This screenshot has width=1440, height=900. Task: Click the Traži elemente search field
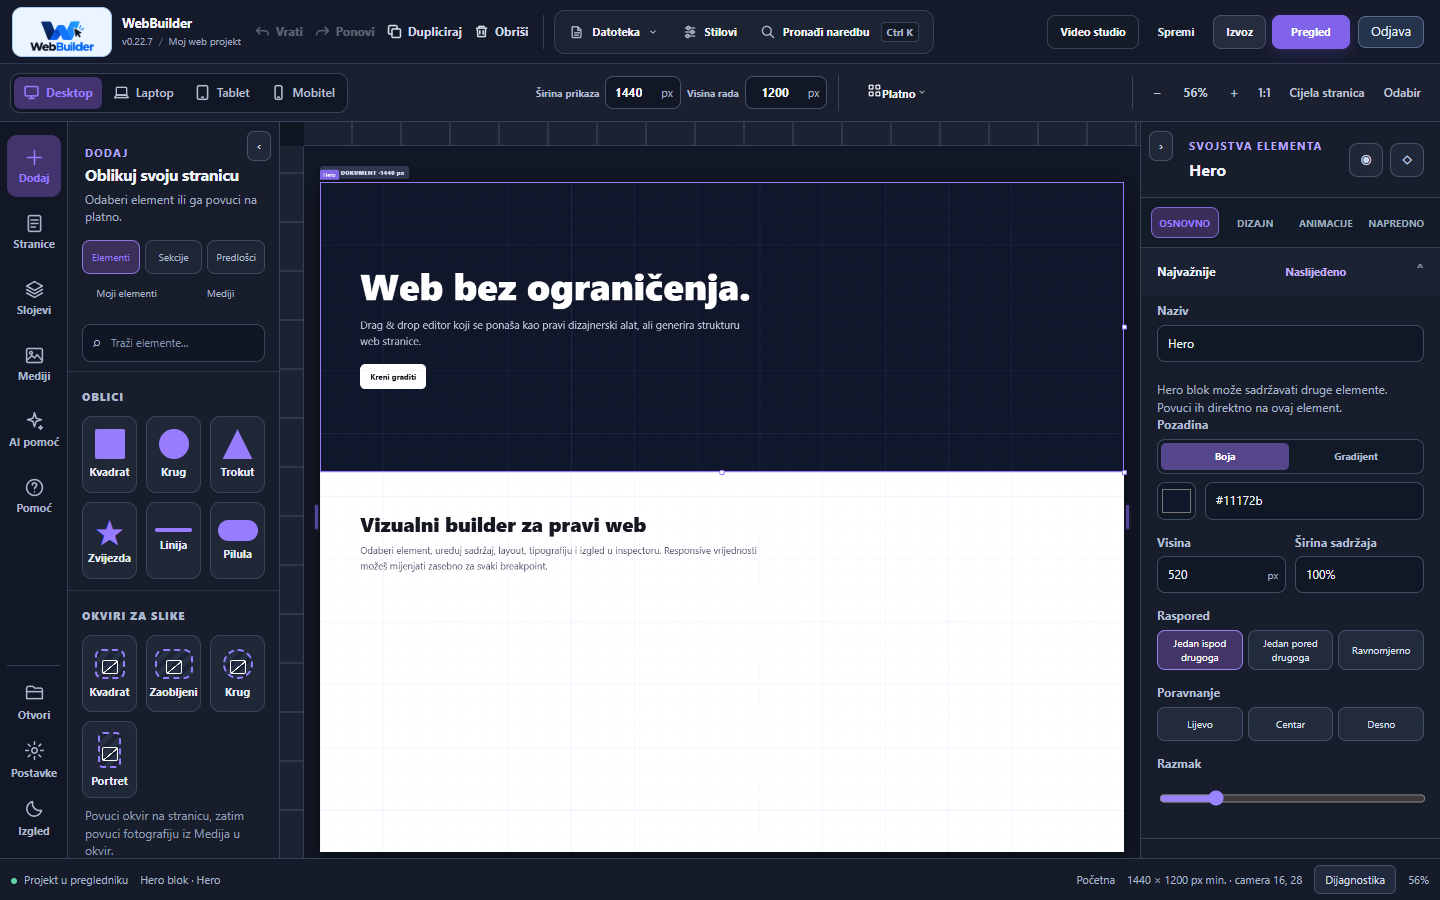tap(173, 343)
